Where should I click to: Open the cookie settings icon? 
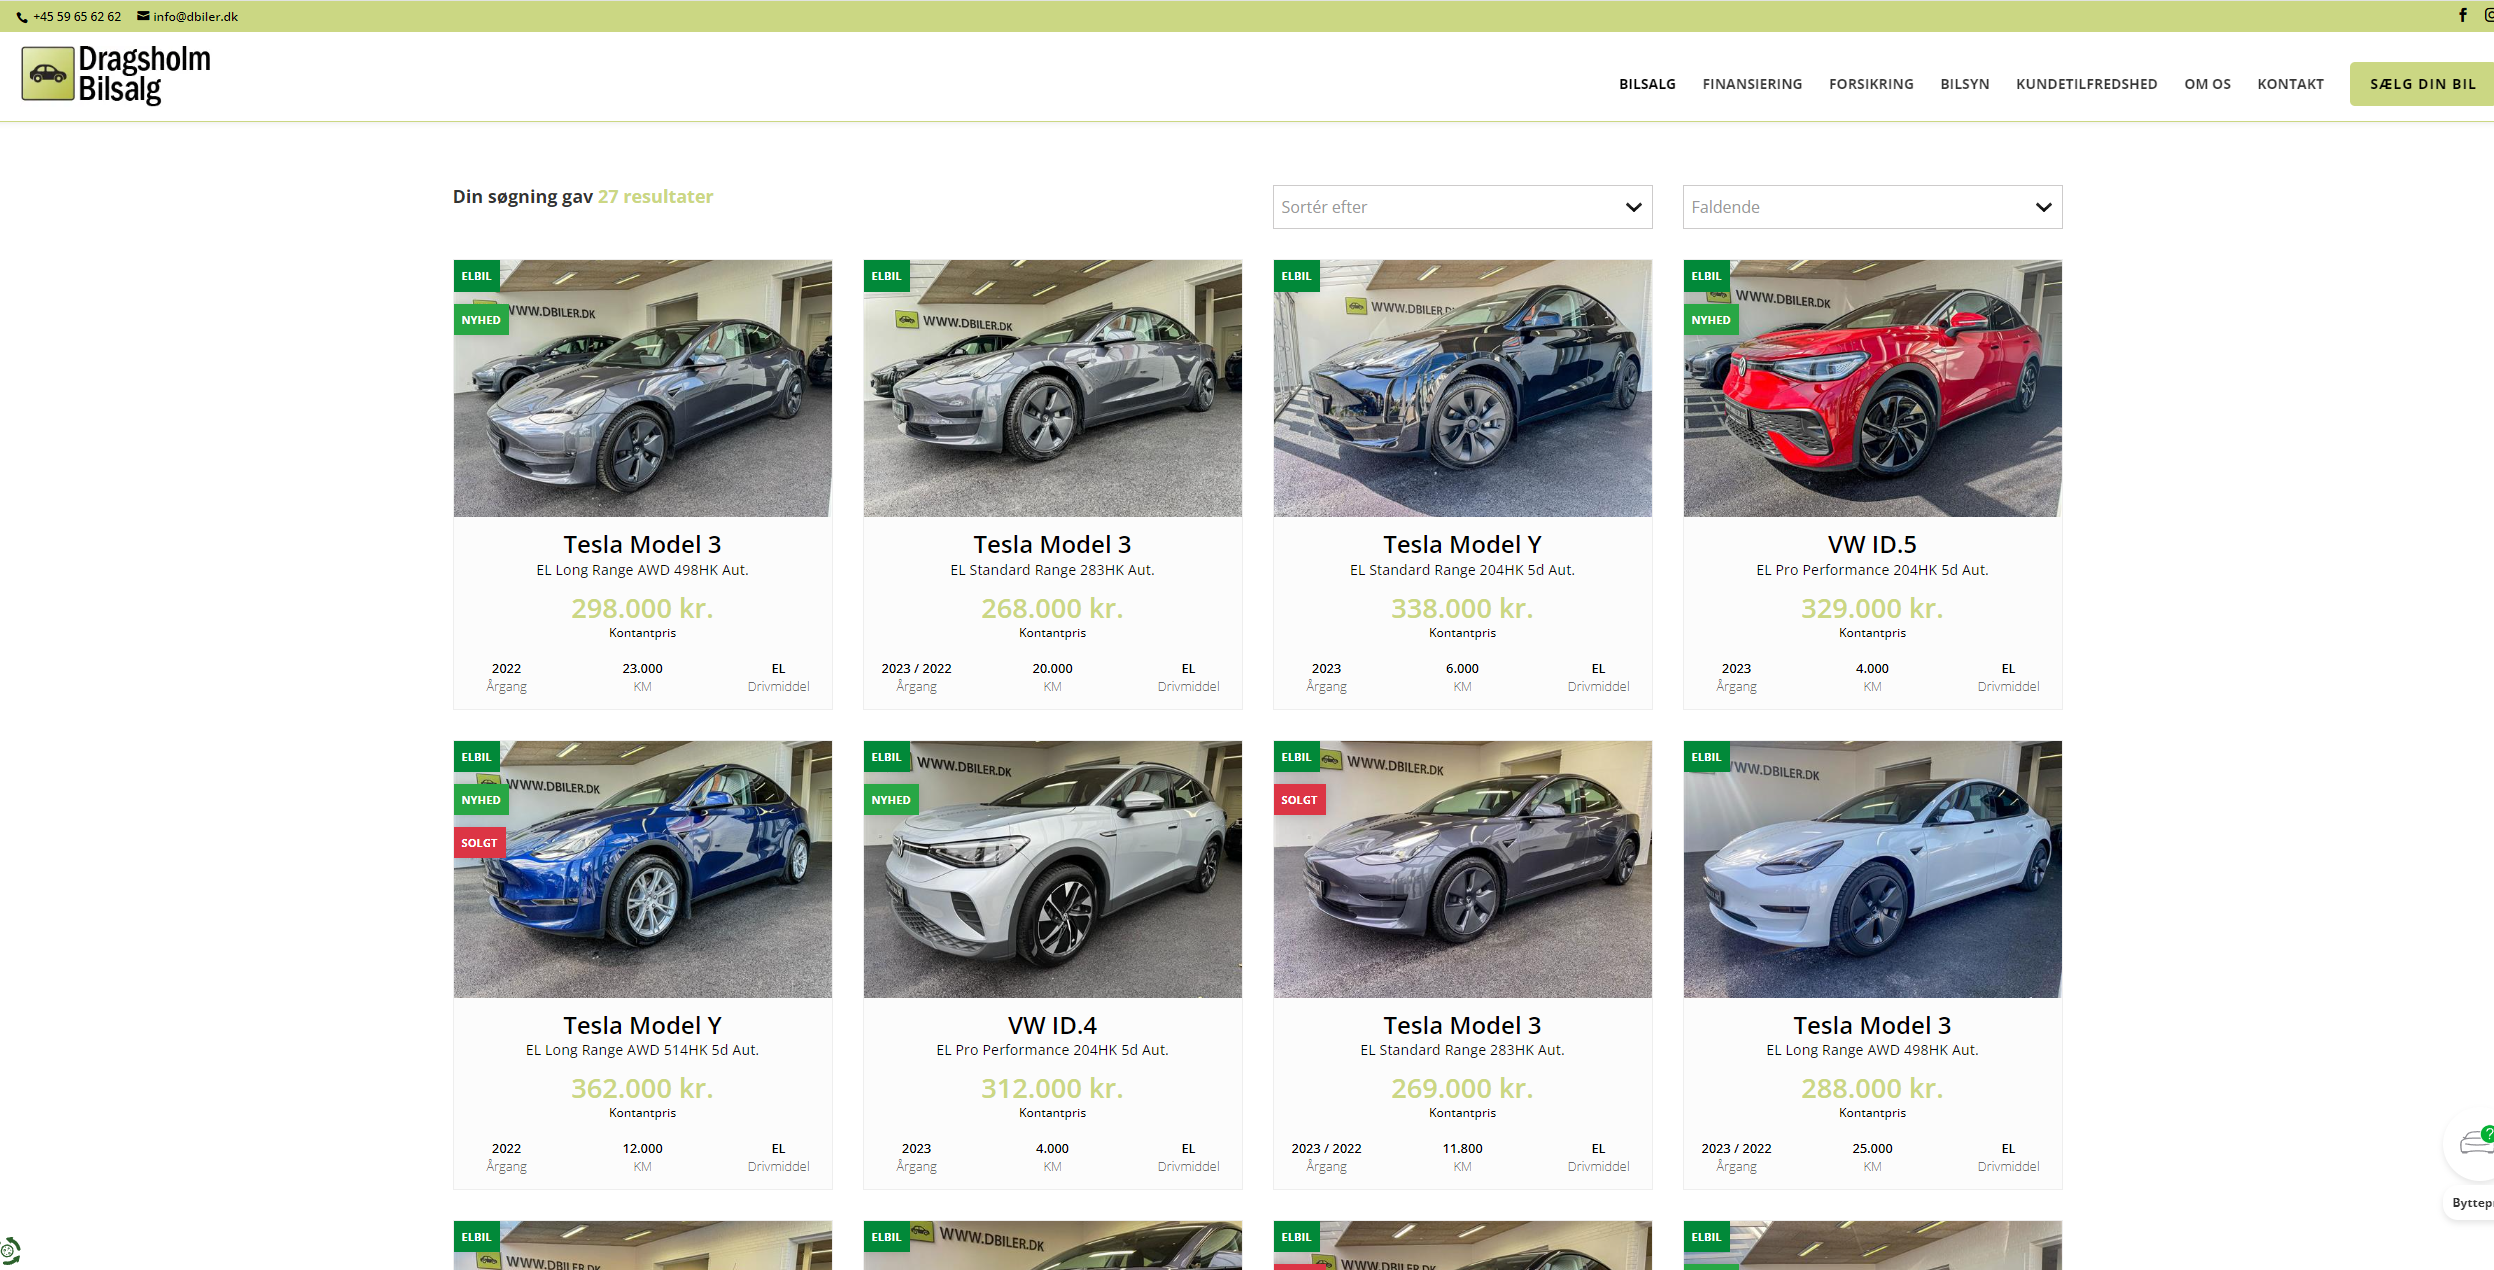point(9,1250)
